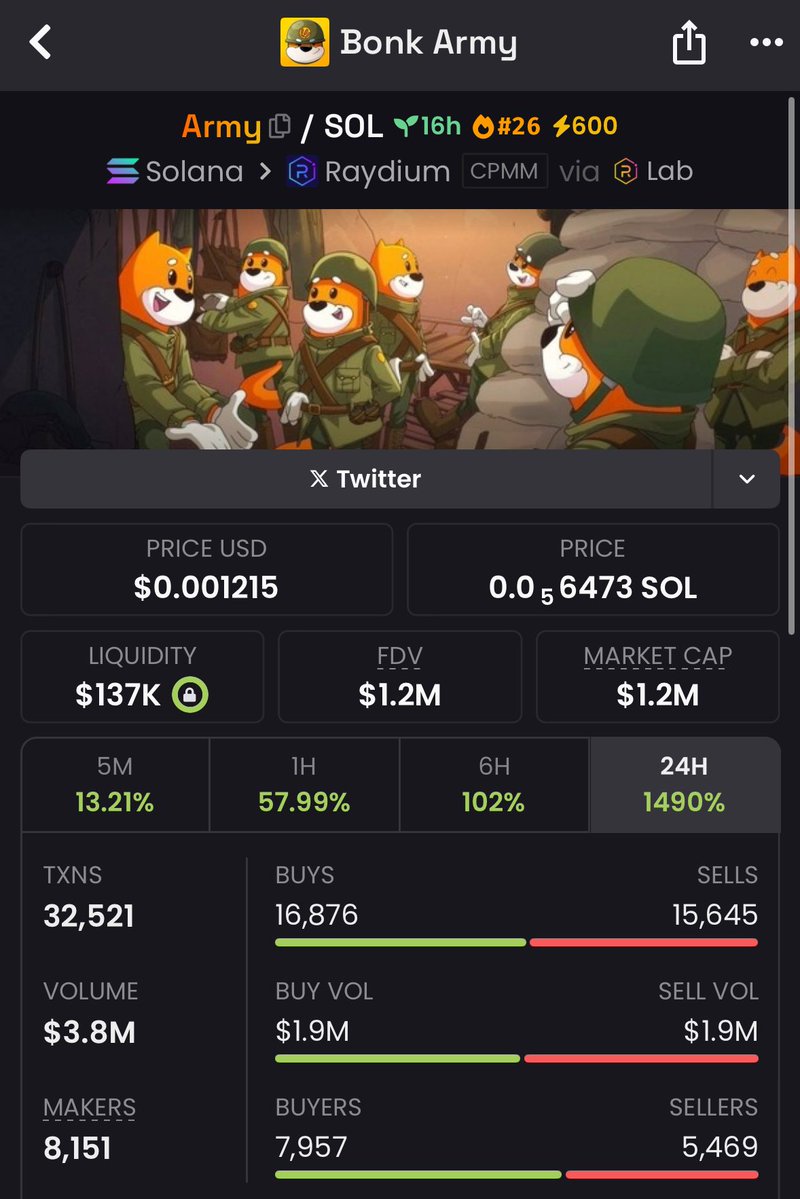Open the Twitter link button

click(x=366, y=479)
